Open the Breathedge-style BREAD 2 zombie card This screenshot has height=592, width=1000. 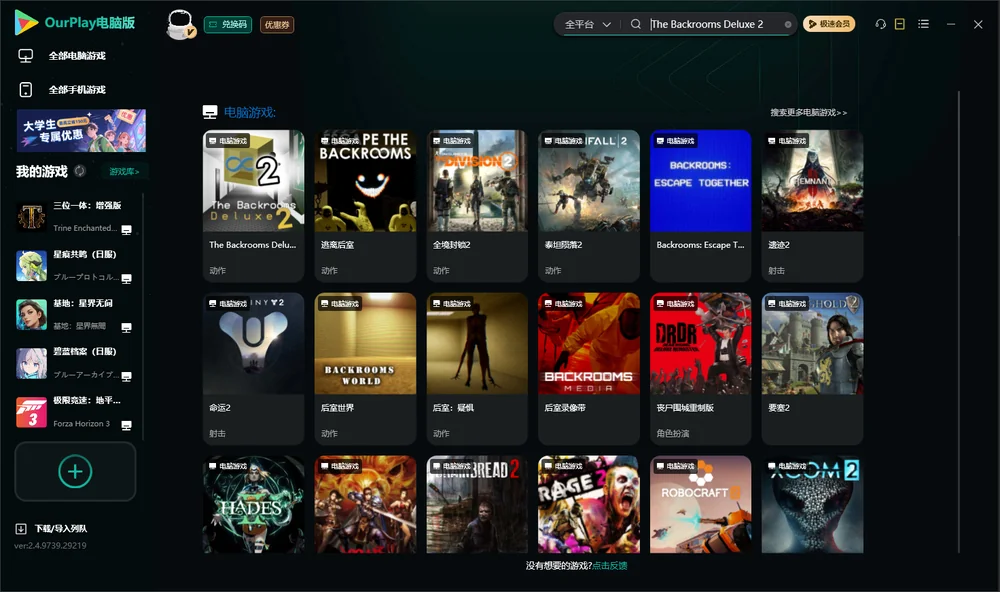click(x=477, y=504)
